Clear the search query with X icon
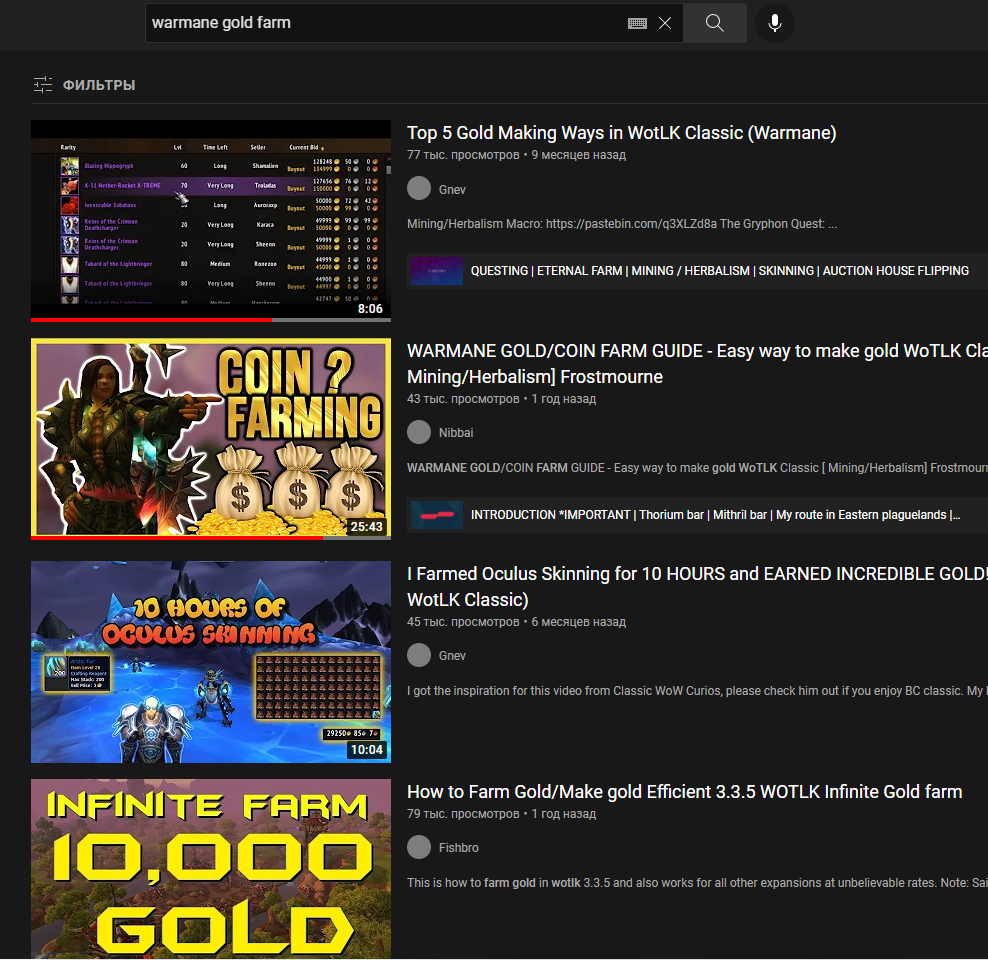Image resolution: width=988 pixels, height=960 pixels. [665, 23]
